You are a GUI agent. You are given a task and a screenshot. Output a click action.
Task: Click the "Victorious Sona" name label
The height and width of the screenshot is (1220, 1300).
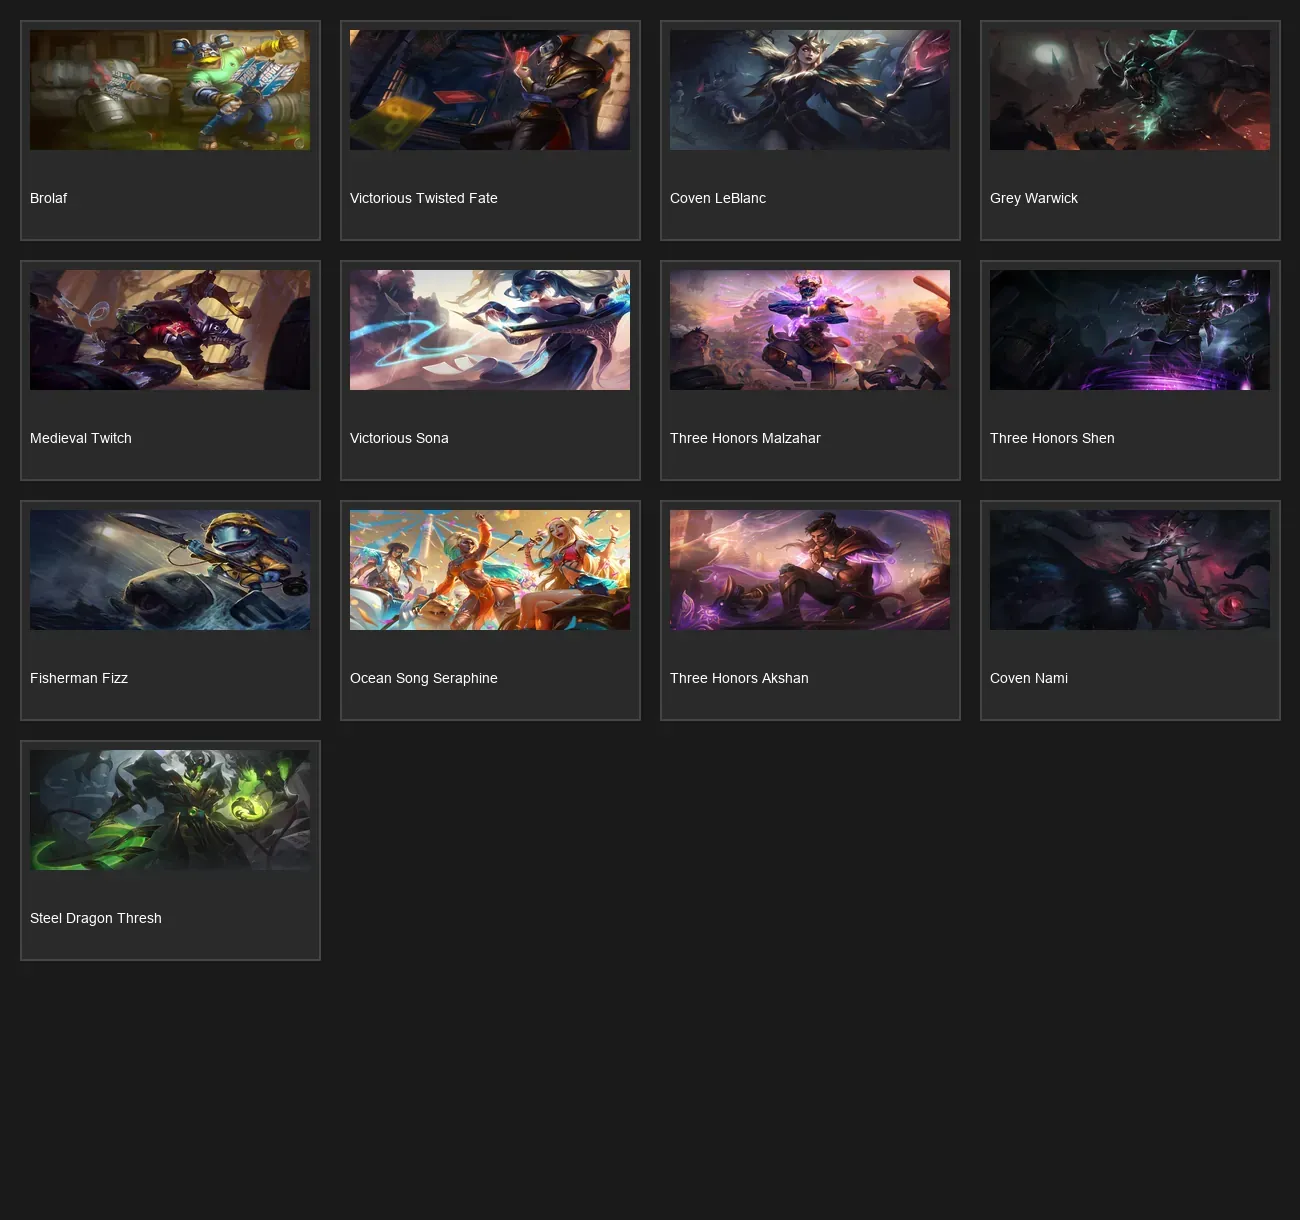point(399,438)
